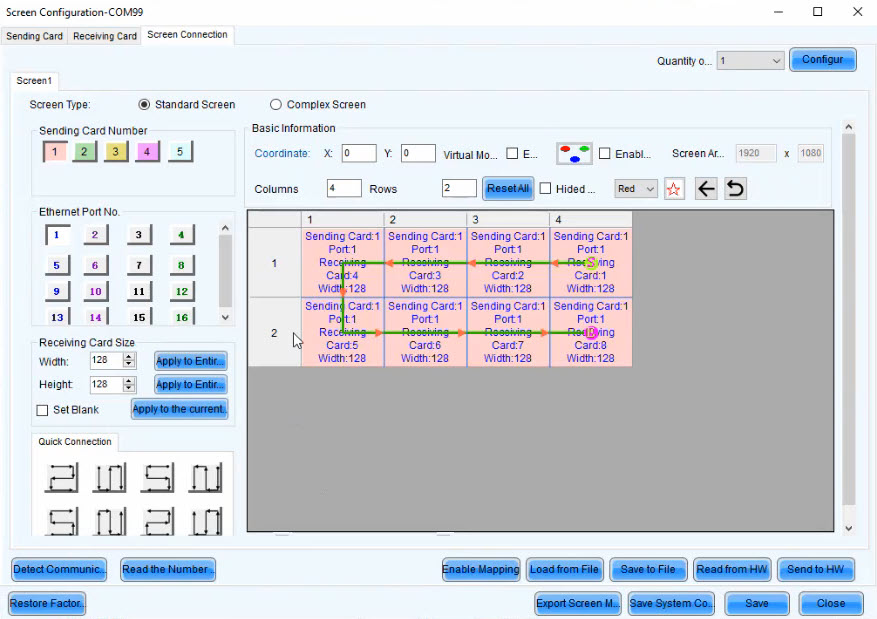Enable the Set Blank checkbox

42,410
